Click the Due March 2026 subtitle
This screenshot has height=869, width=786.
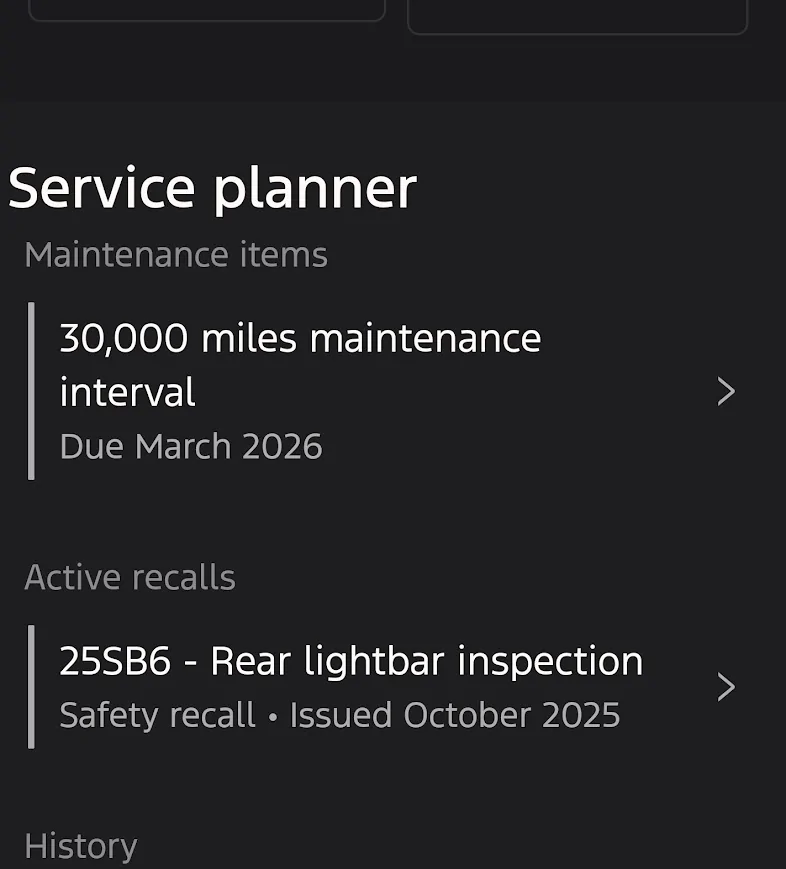(x=191, y=446)
